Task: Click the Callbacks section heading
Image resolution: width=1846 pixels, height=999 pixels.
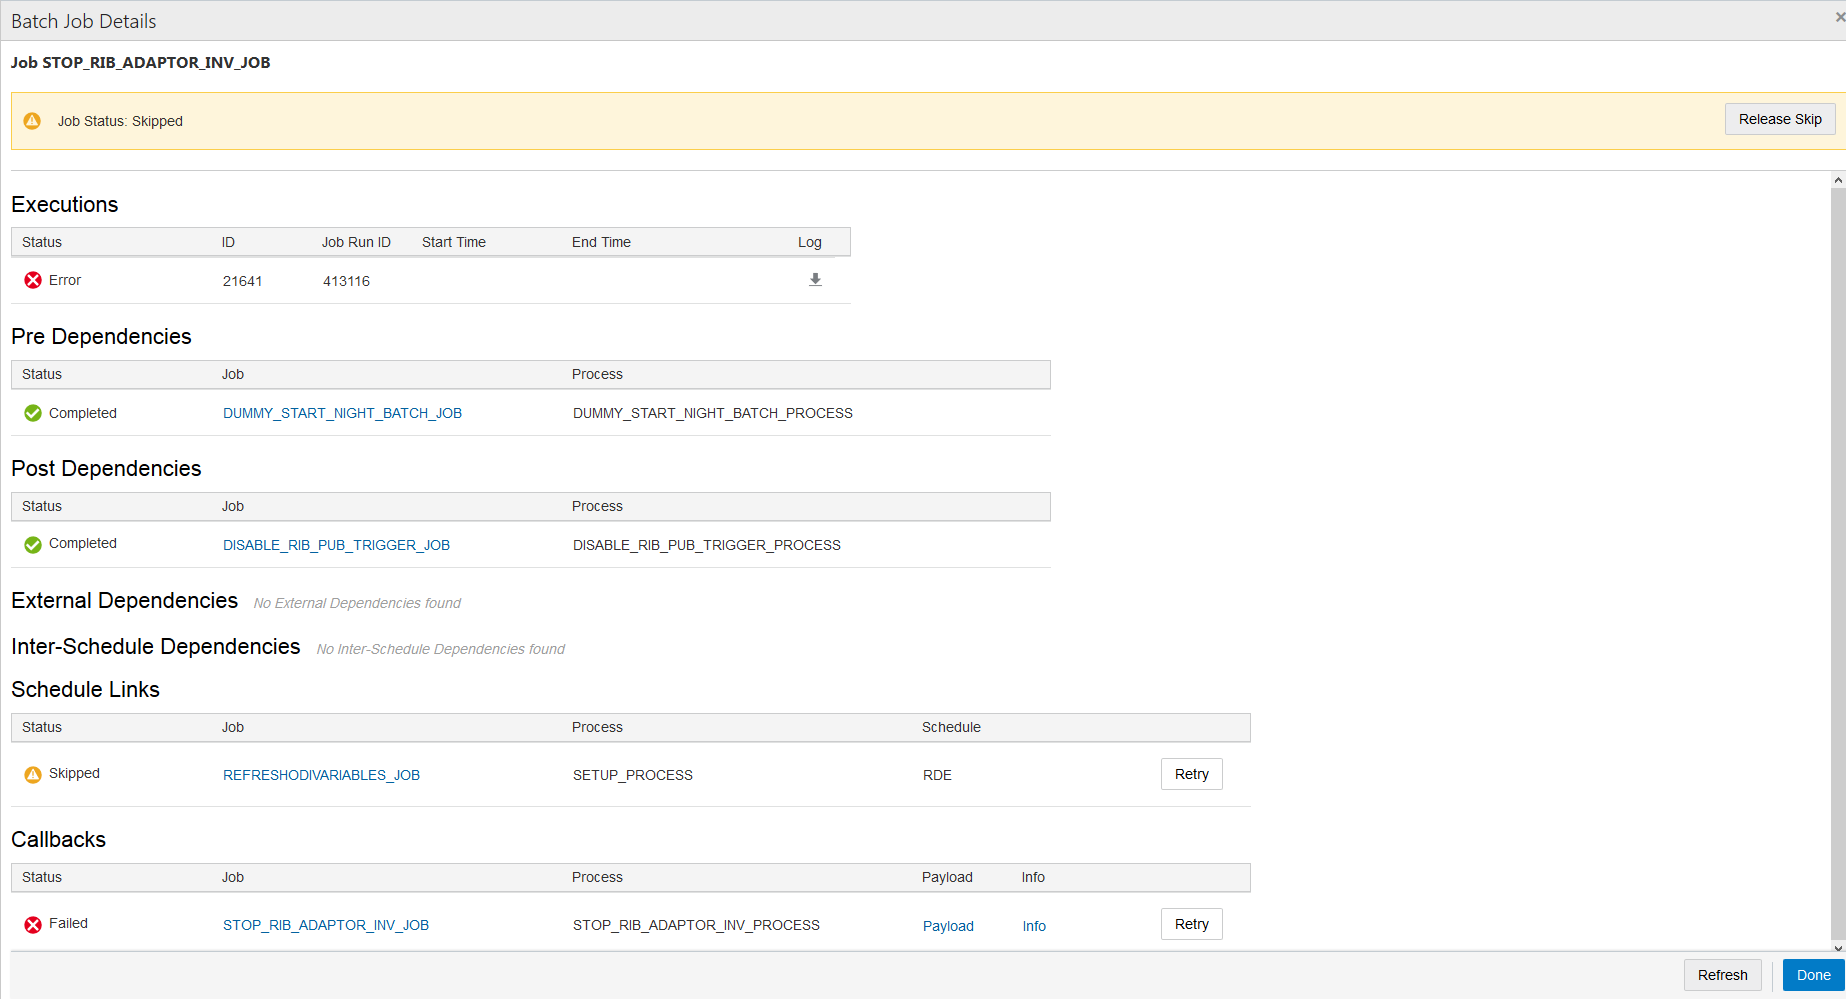Action: point(58,839)
